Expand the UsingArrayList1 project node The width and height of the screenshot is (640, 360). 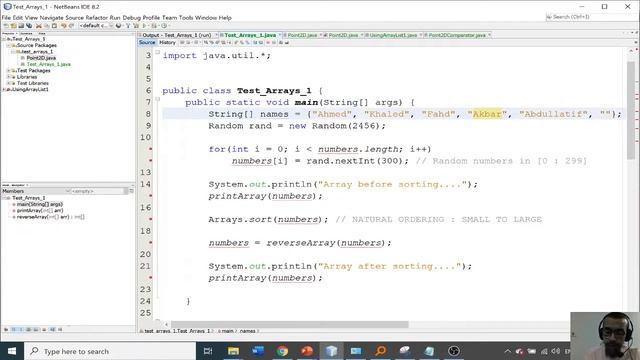[x=4, y=89]
